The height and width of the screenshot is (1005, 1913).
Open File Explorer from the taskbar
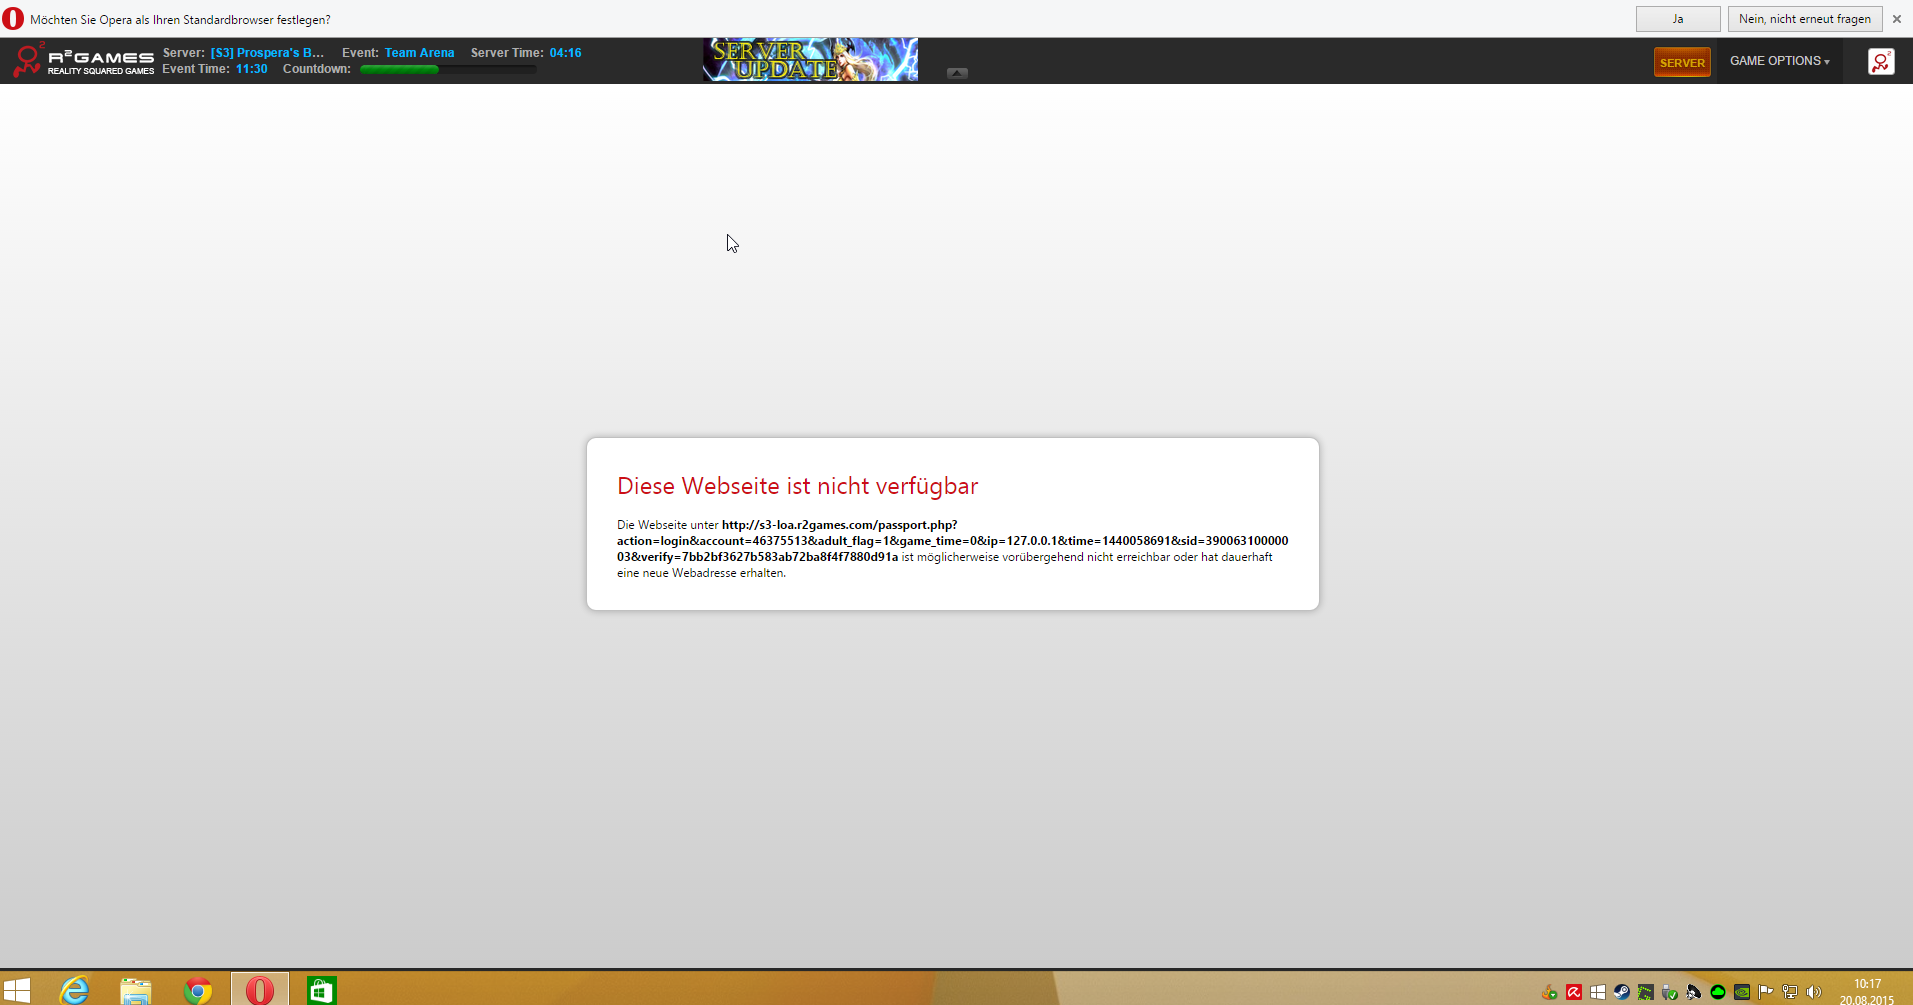(136, 990)
